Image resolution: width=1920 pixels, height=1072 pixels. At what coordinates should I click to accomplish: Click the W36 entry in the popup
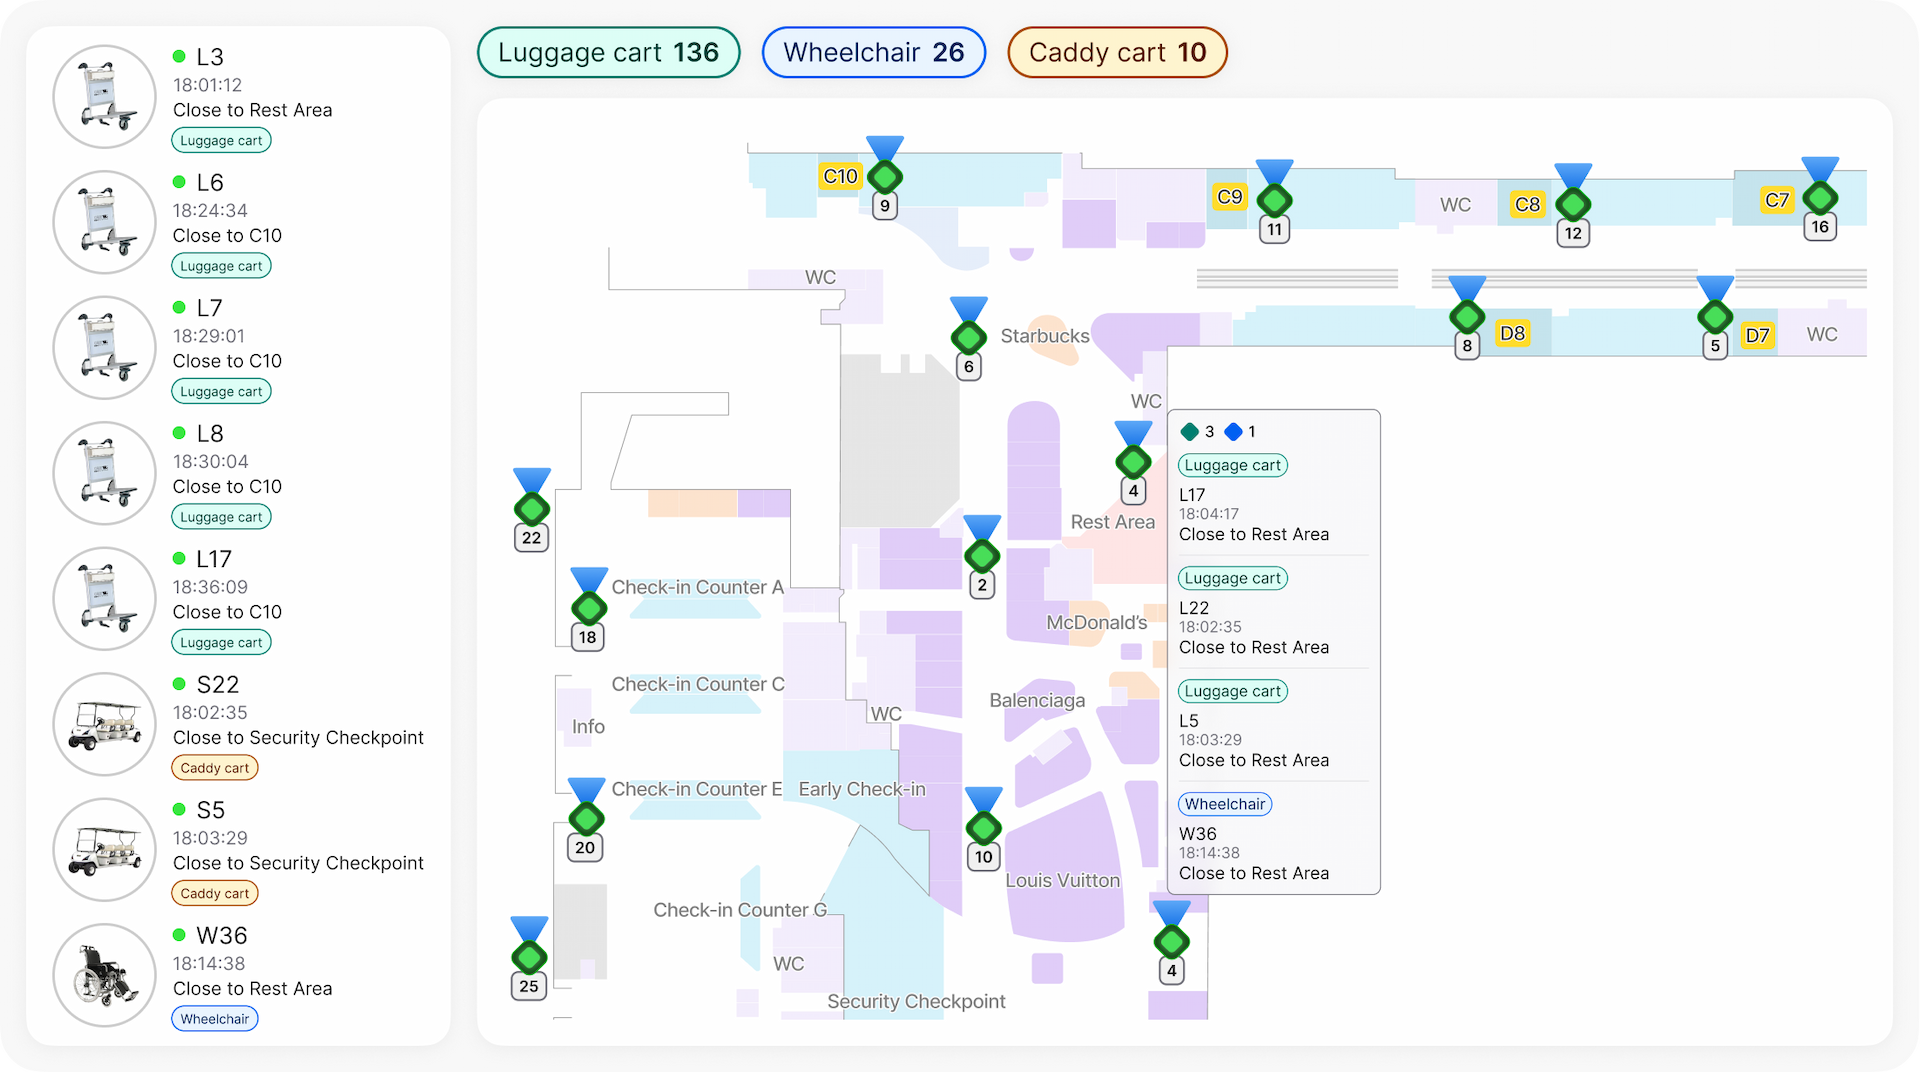1253,853
